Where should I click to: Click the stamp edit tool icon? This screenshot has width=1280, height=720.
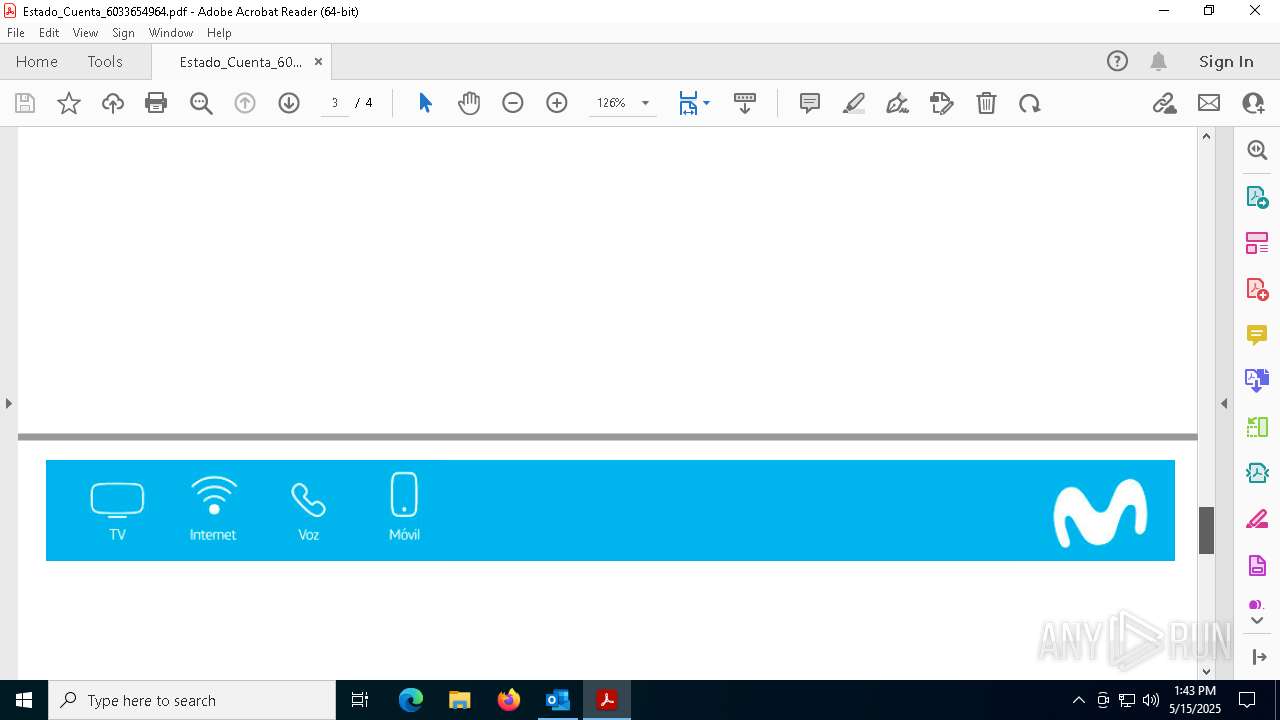click(942, 103)
